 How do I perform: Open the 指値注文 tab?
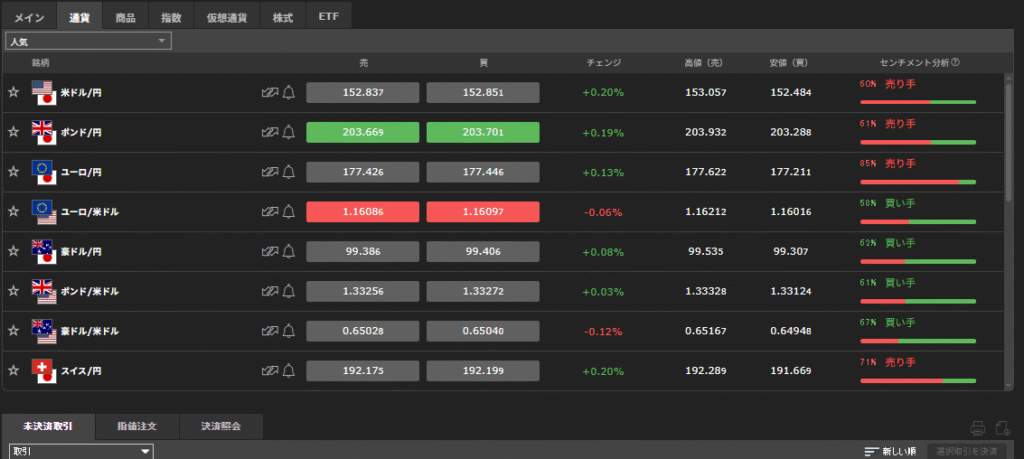[137, 427]
